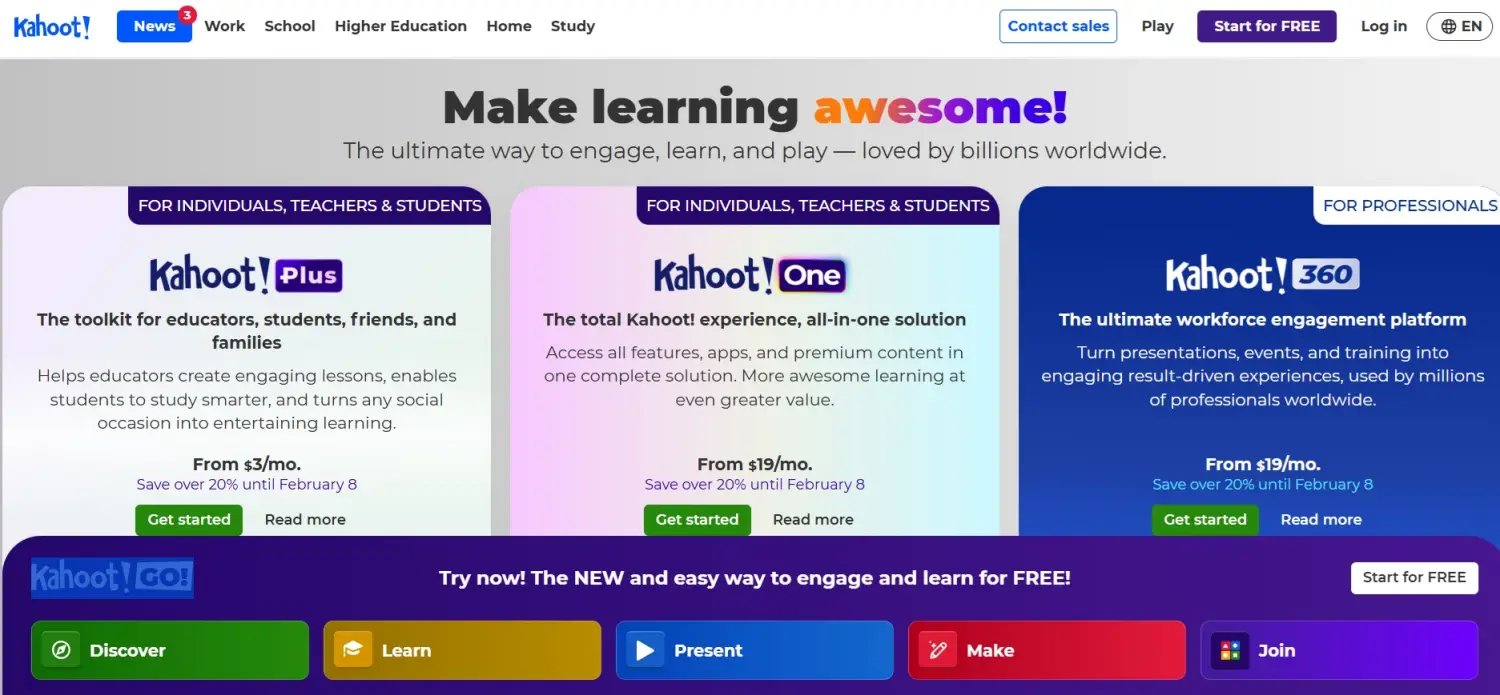Click the compass icon on Discover
Viewport: 1500px width, 695px height.
[x=61, y=650]
